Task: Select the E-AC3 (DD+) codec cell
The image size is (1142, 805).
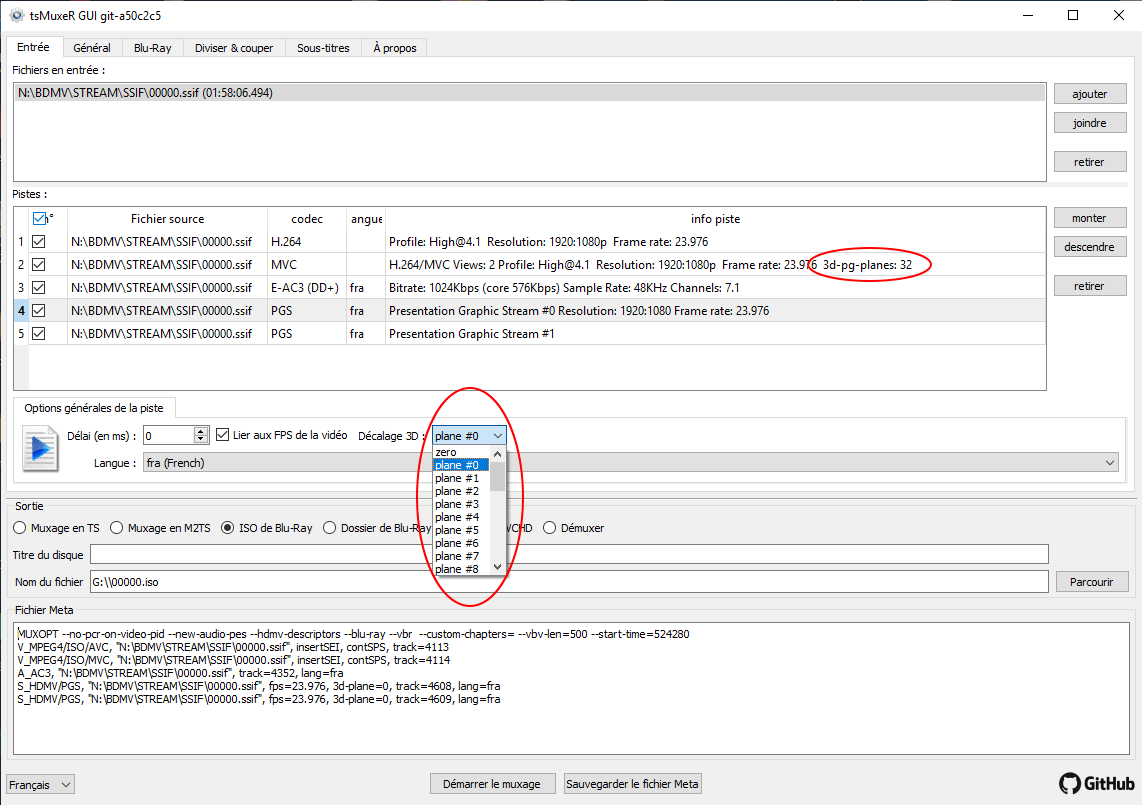Action: 306,288
